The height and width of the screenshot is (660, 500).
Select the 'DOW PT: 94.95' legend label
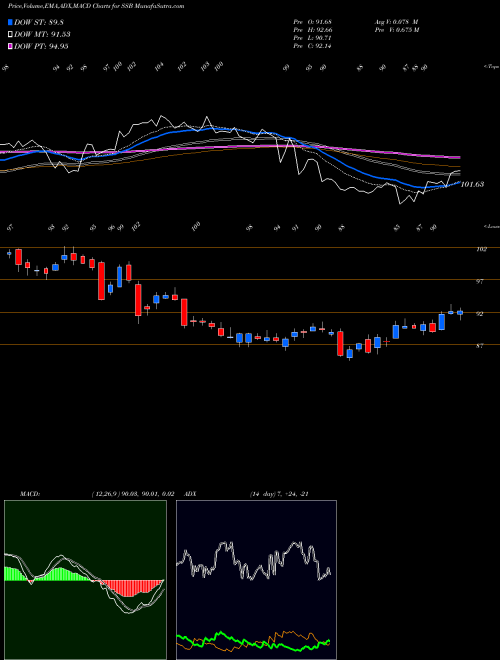coord(41,46)
